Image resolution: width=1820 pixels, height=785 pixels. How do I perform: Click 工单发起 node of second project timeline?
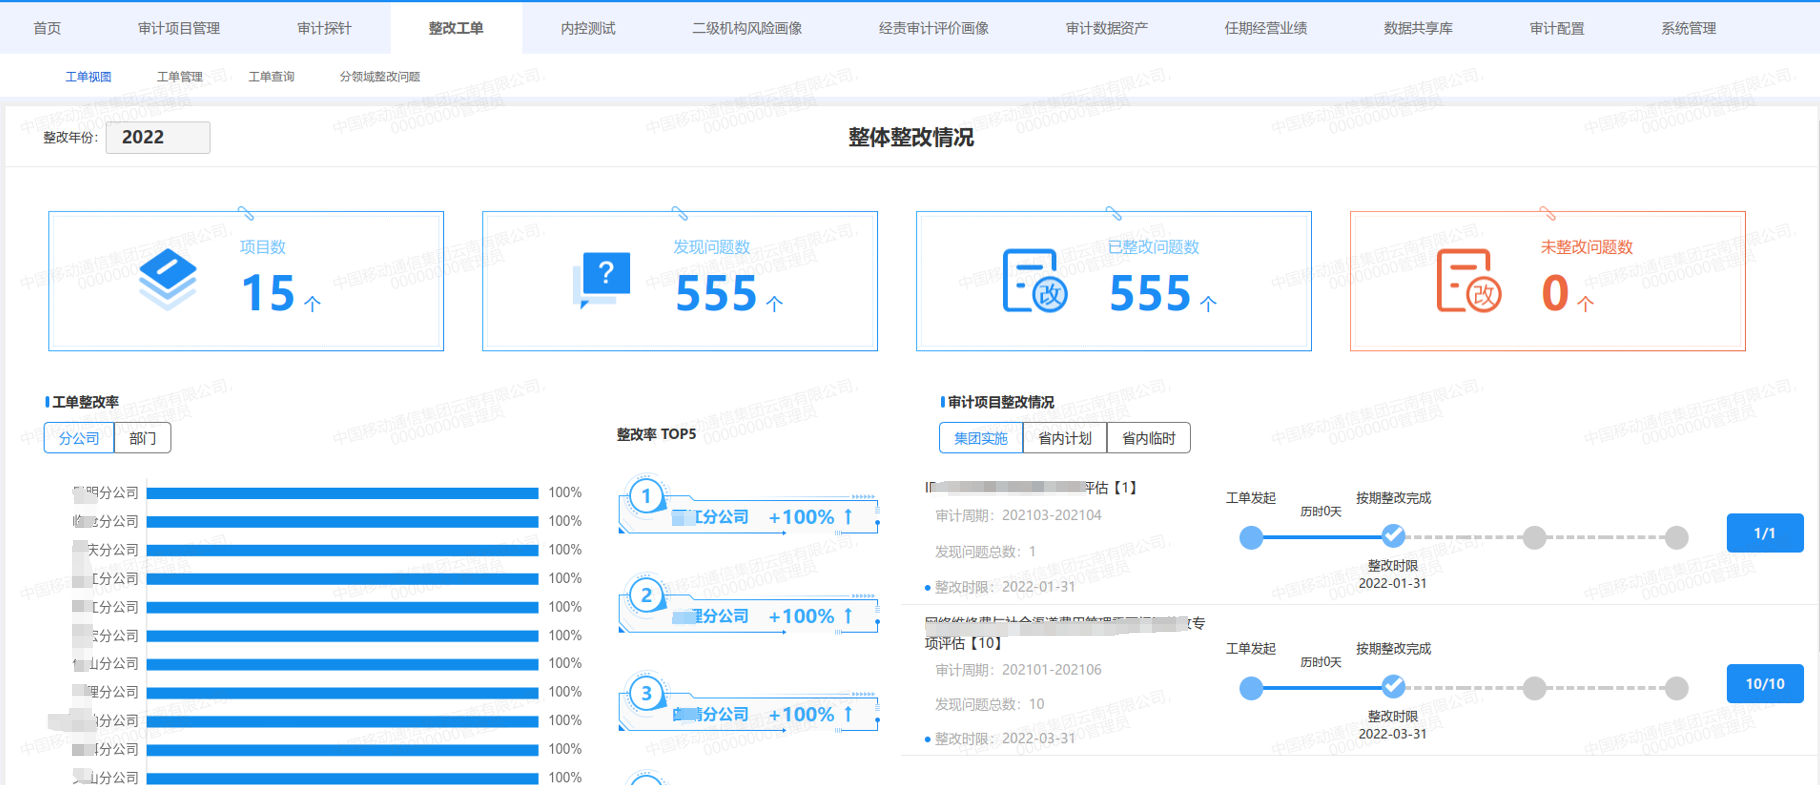[x=1251, y=688]
